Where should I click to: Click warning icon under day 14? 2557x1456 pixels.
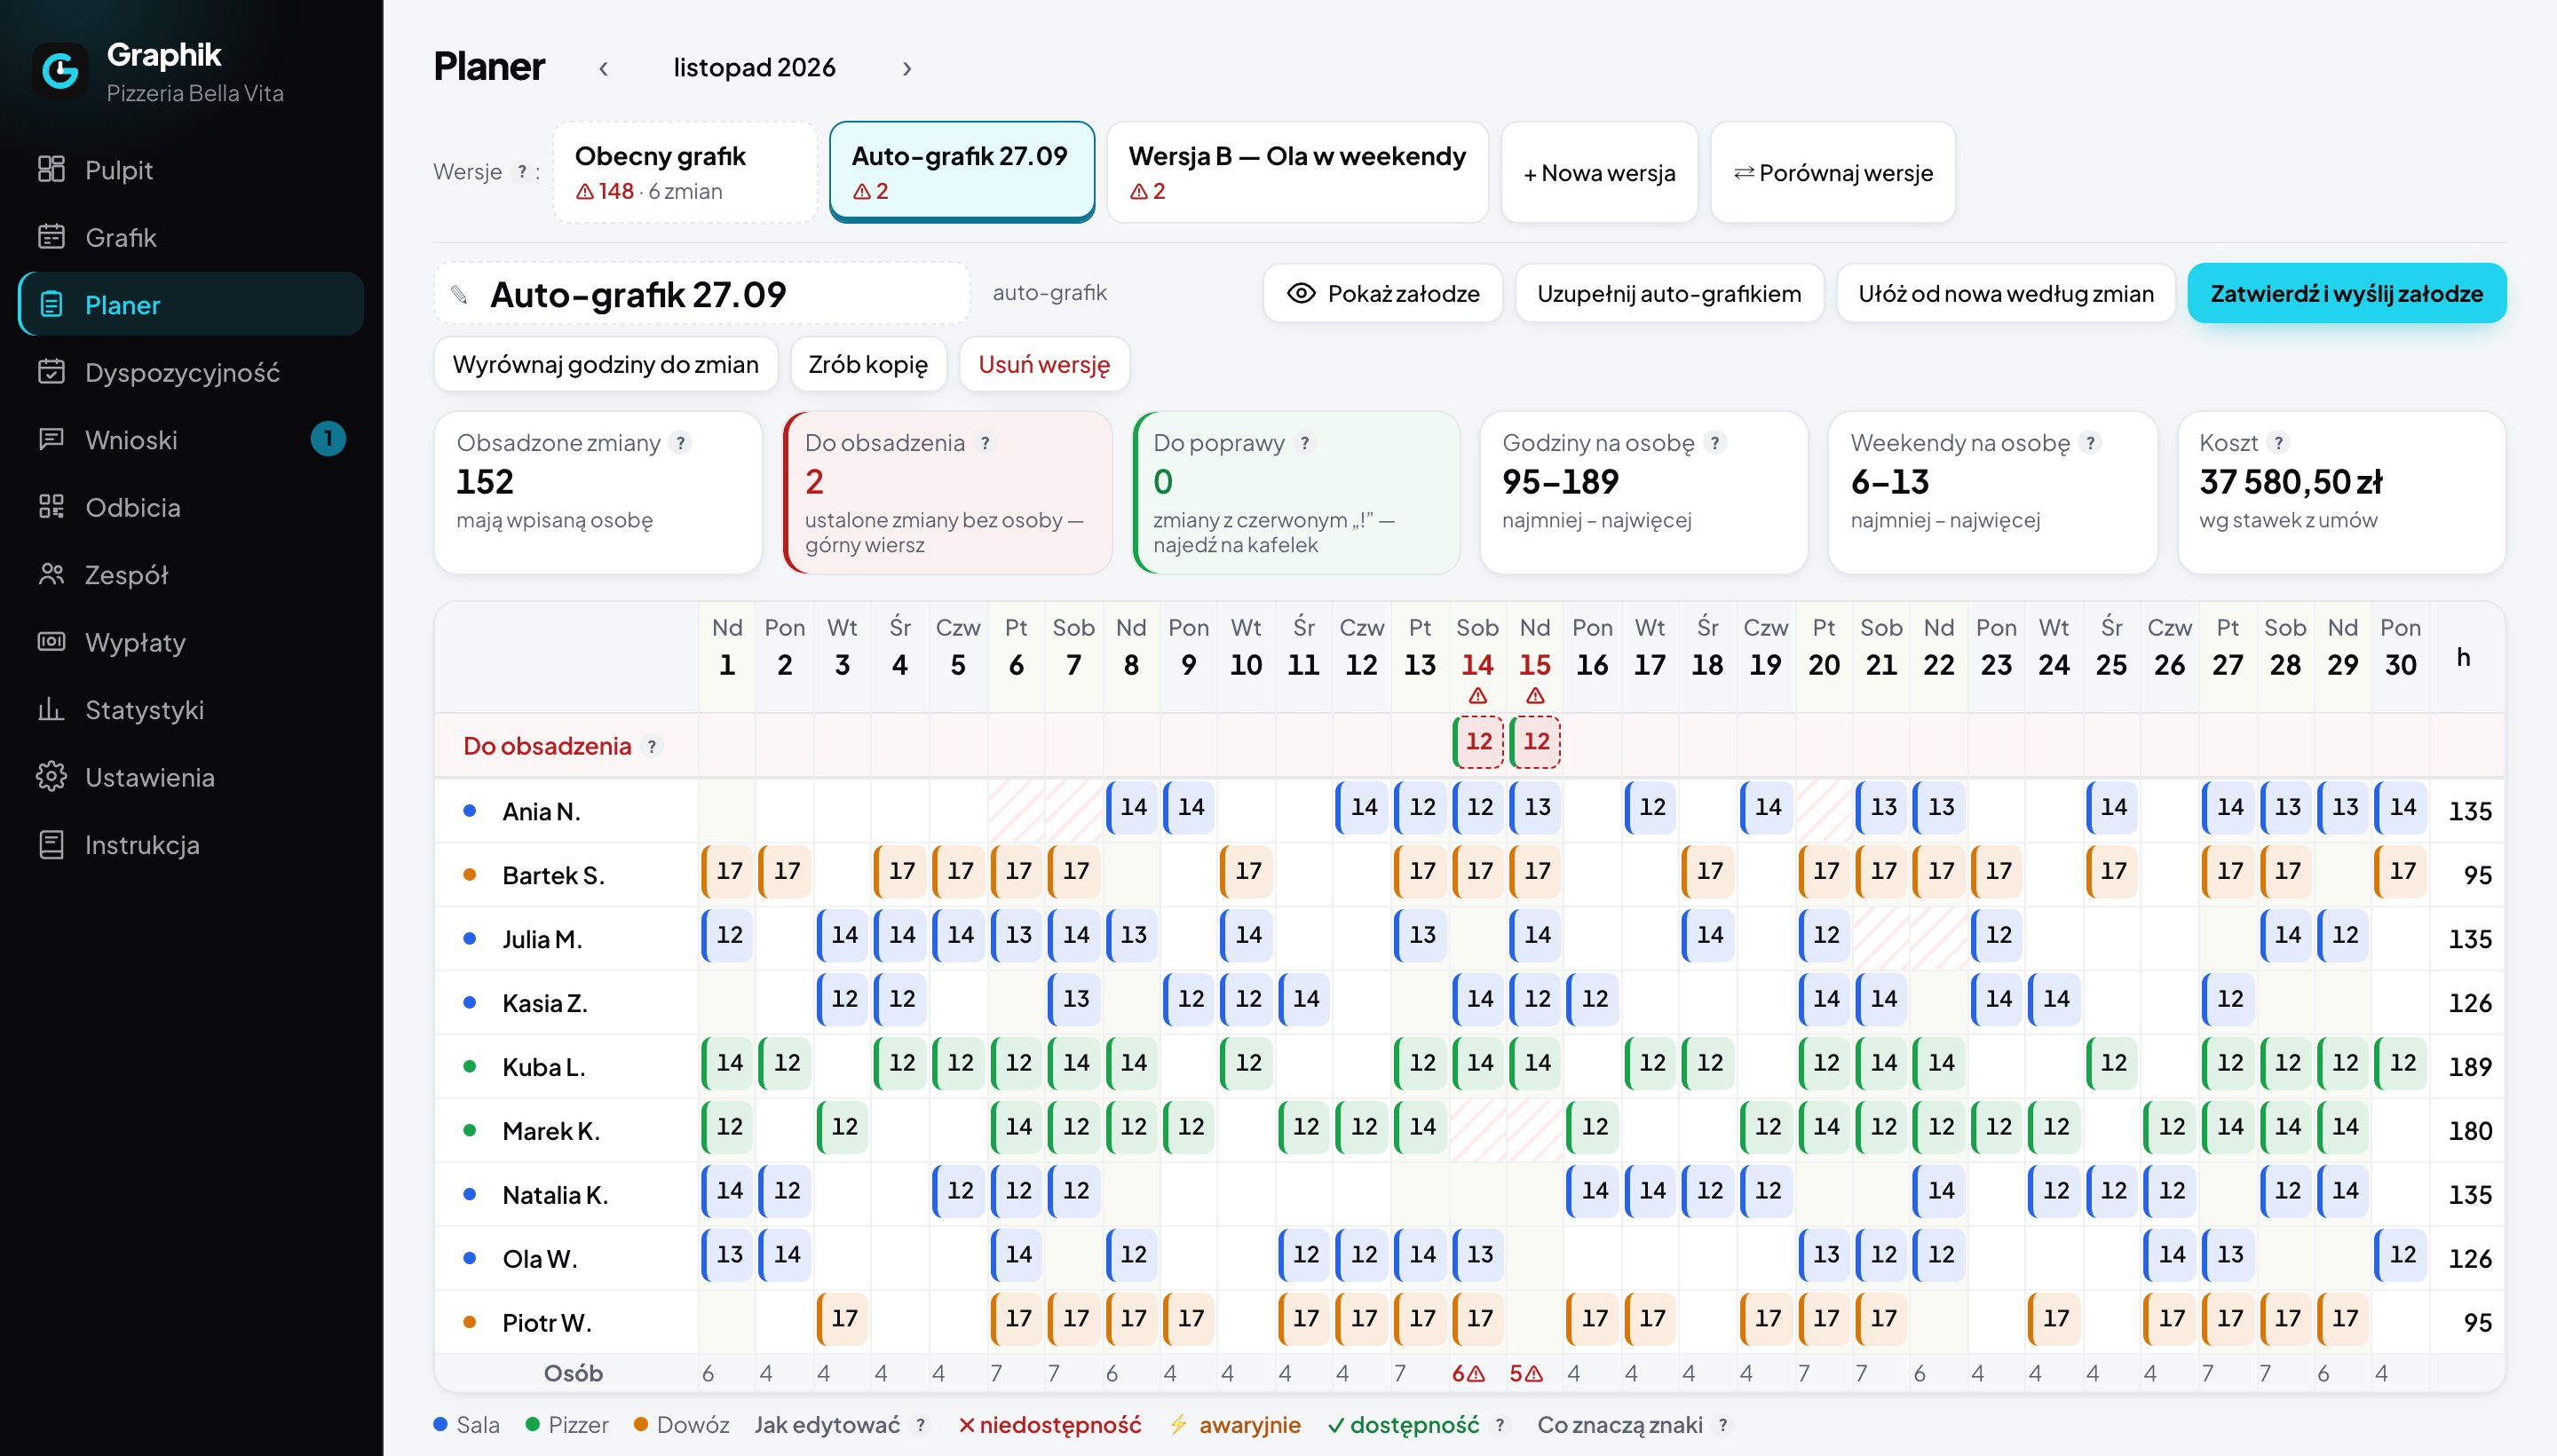tap(1478, 696)
